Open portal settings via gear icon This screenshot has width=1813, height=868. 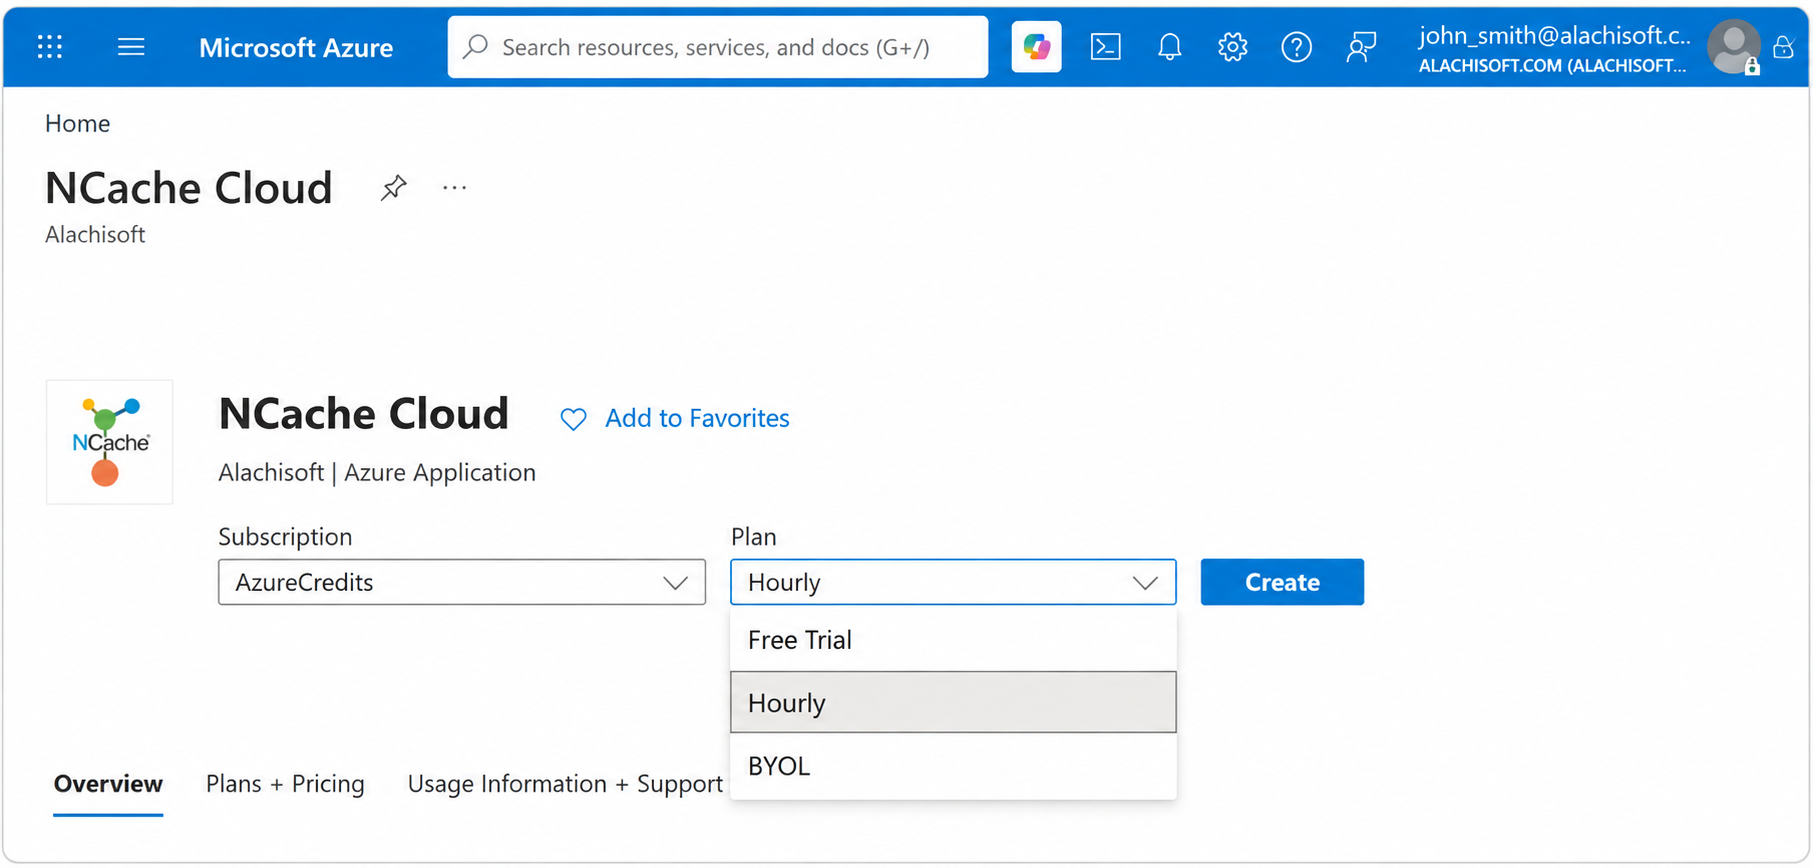click(x=1232, y=47)
